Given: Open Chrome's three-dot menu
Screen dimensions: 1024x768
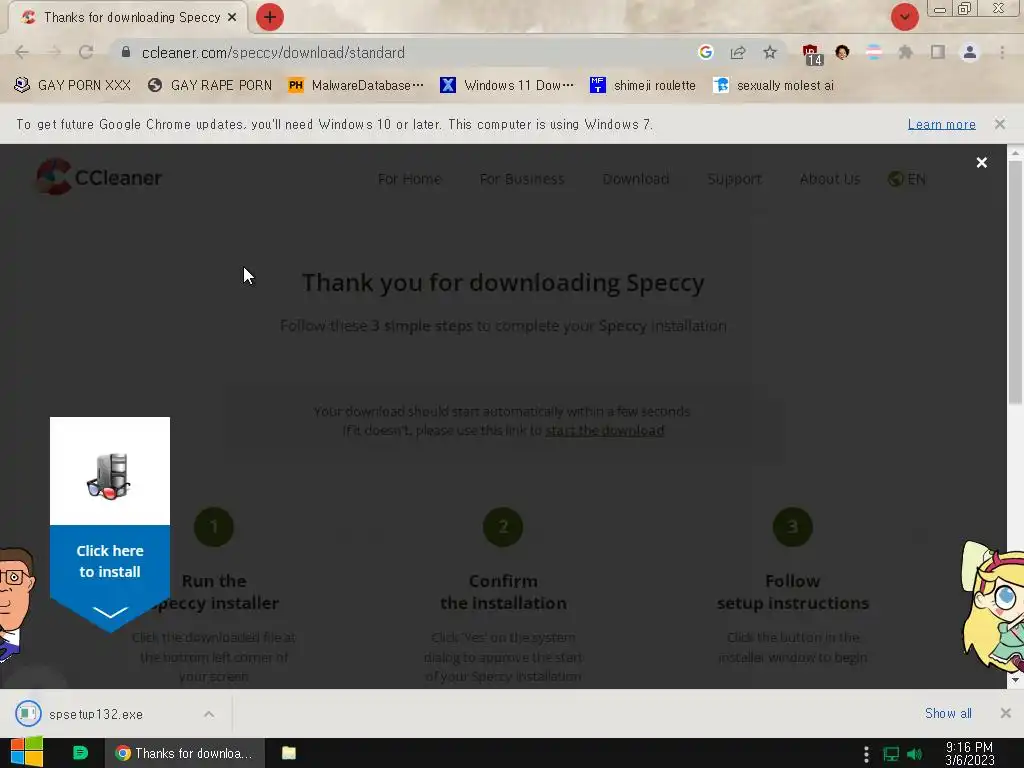Looking at the screenshot, I should tap(1002, 52).
